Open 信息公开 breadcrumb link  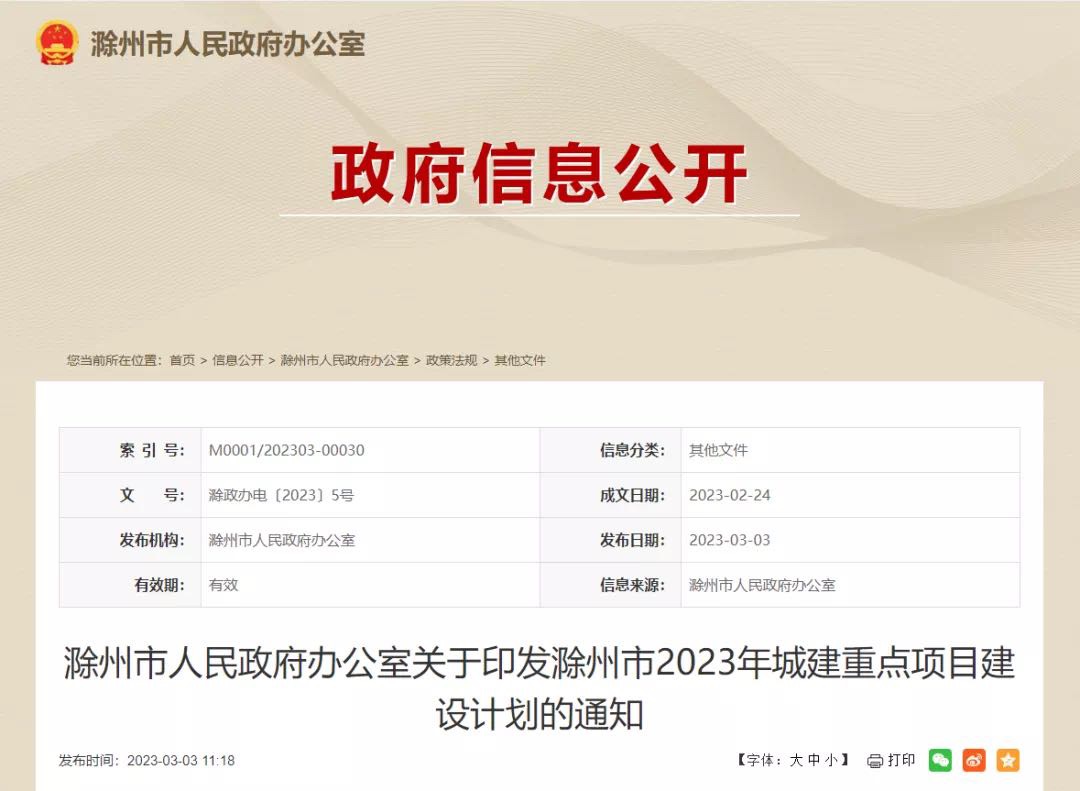[238, 360]
